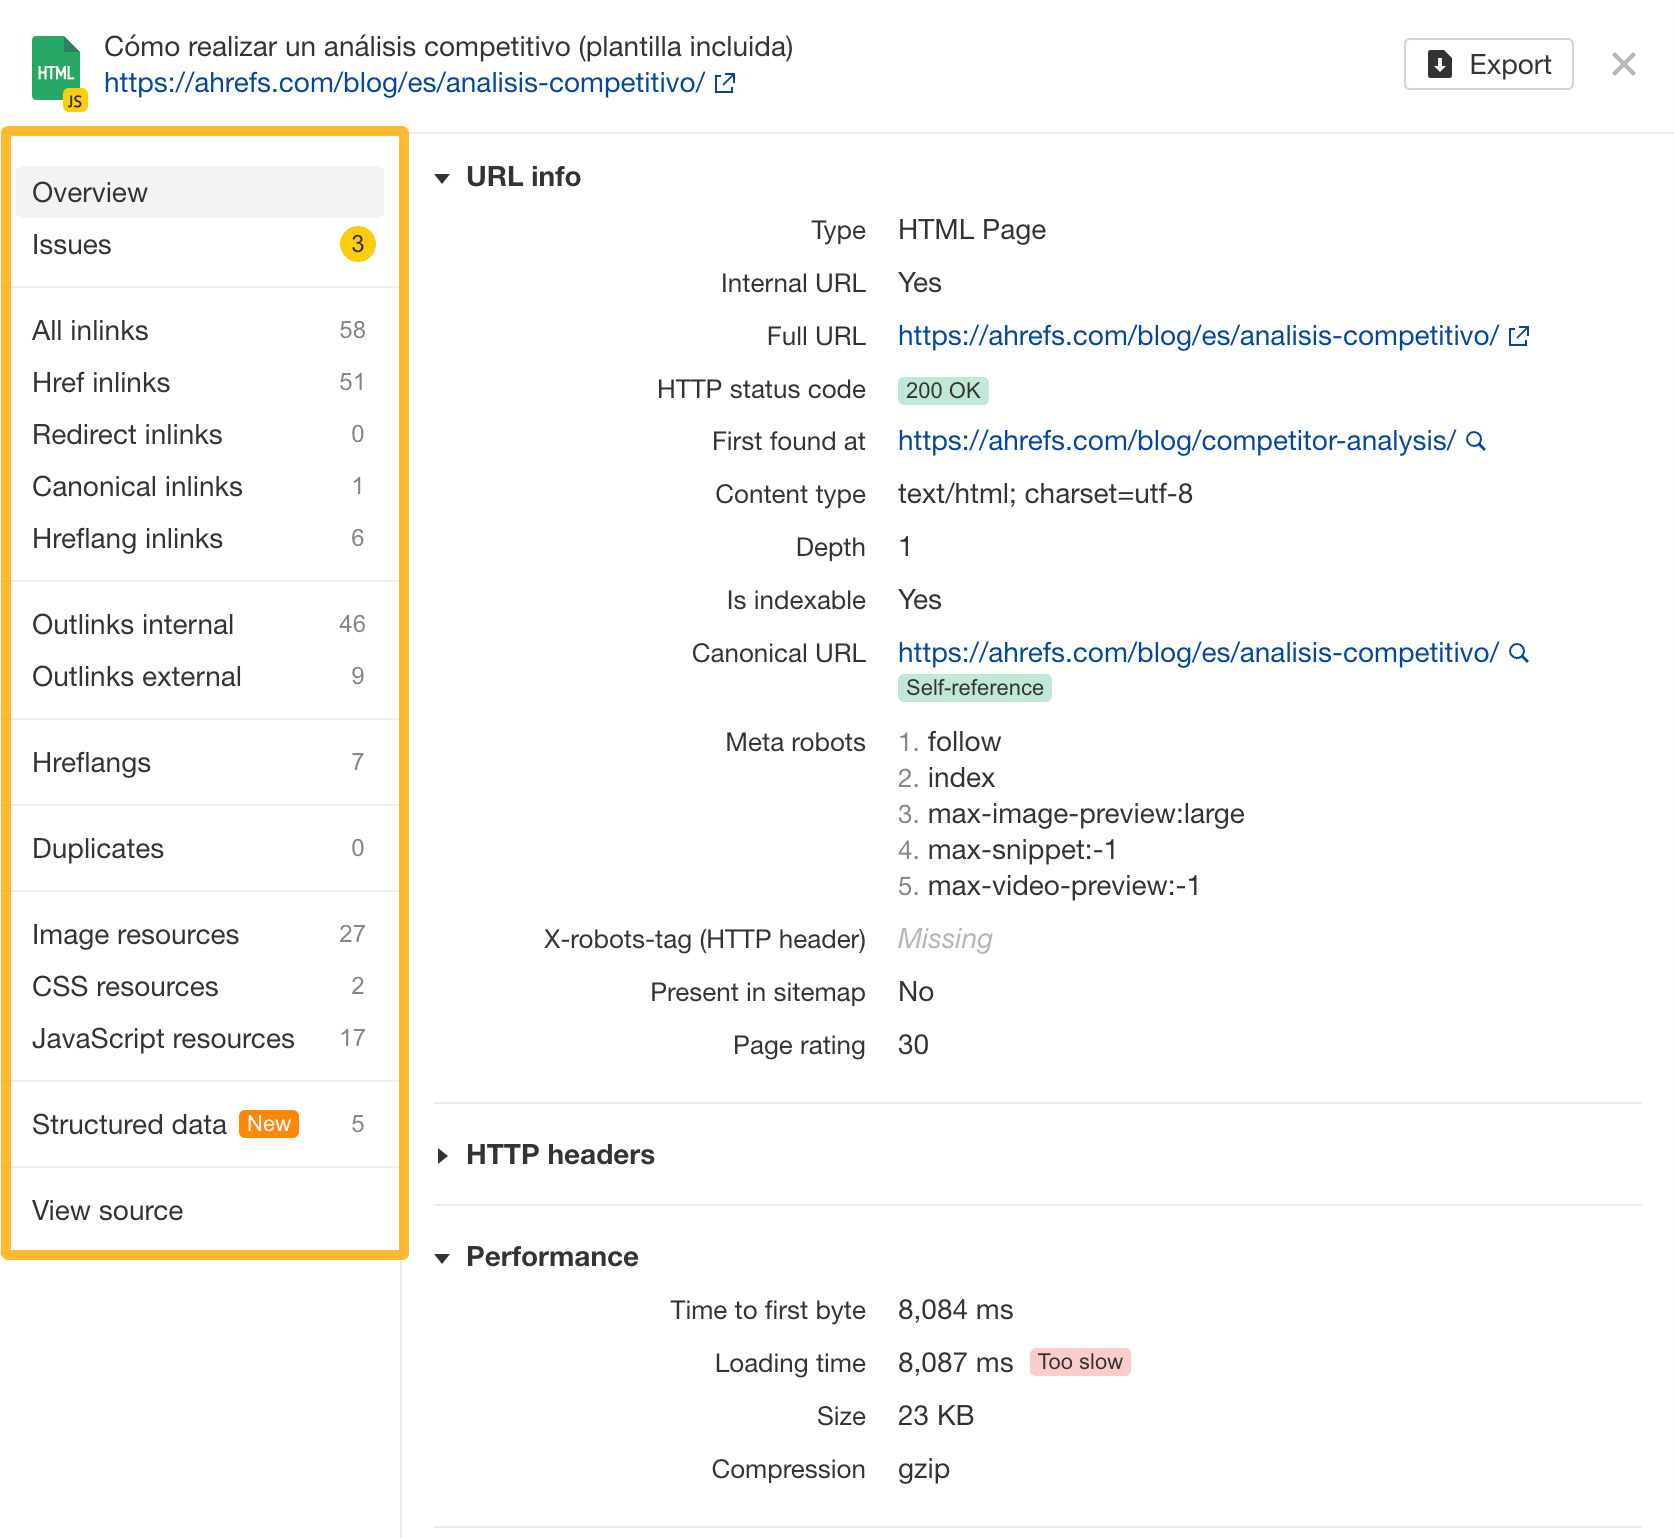Inspect First found at URL with magnifier icon
1674x1538 pixels.
pos(1477,440)
